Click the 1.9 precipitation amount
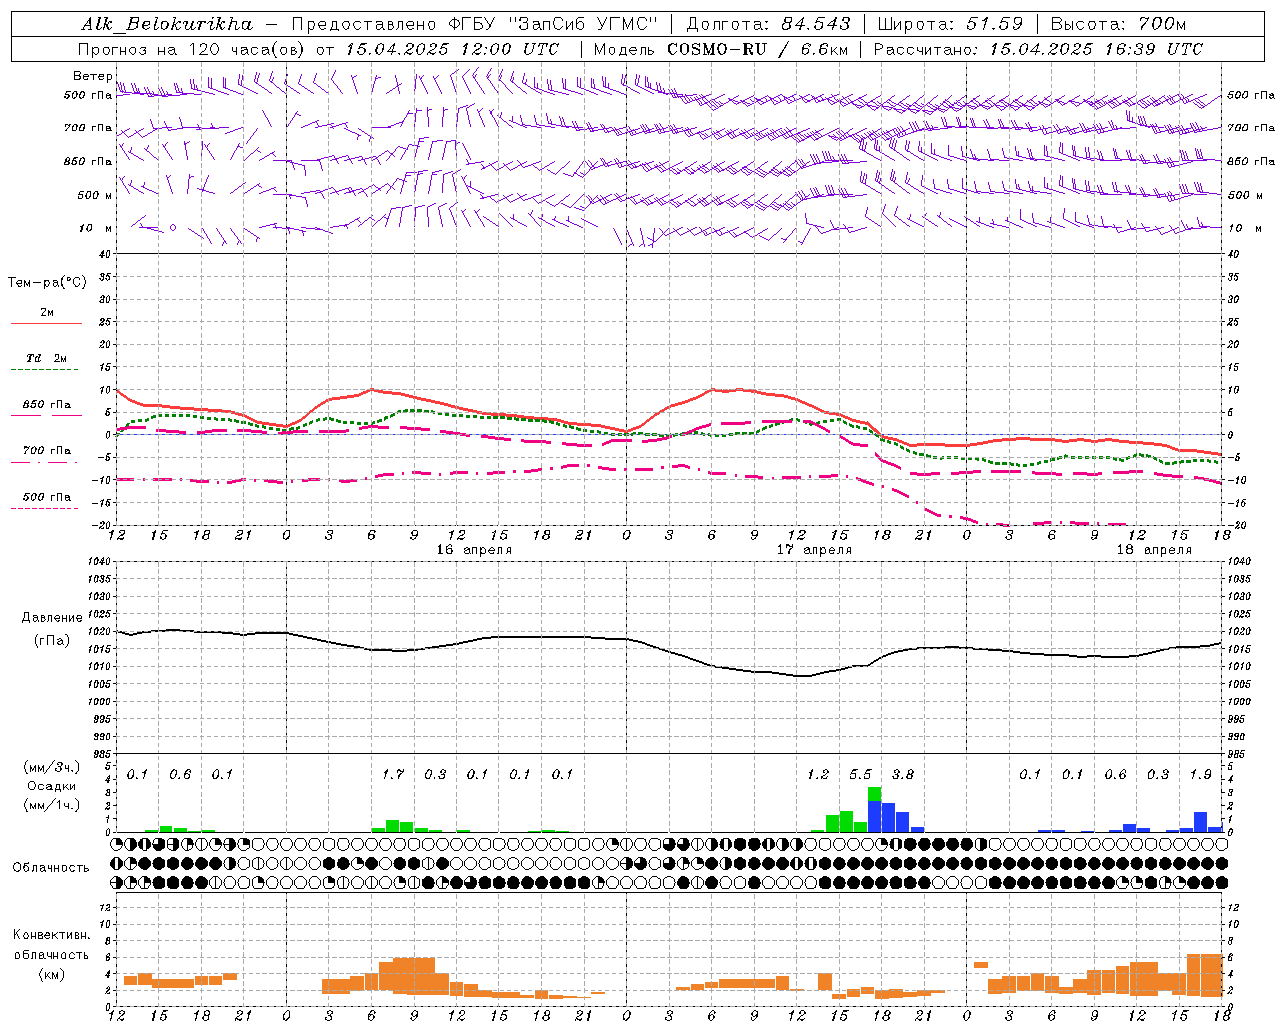1280x1024 pixels. tap(1200, 774)
